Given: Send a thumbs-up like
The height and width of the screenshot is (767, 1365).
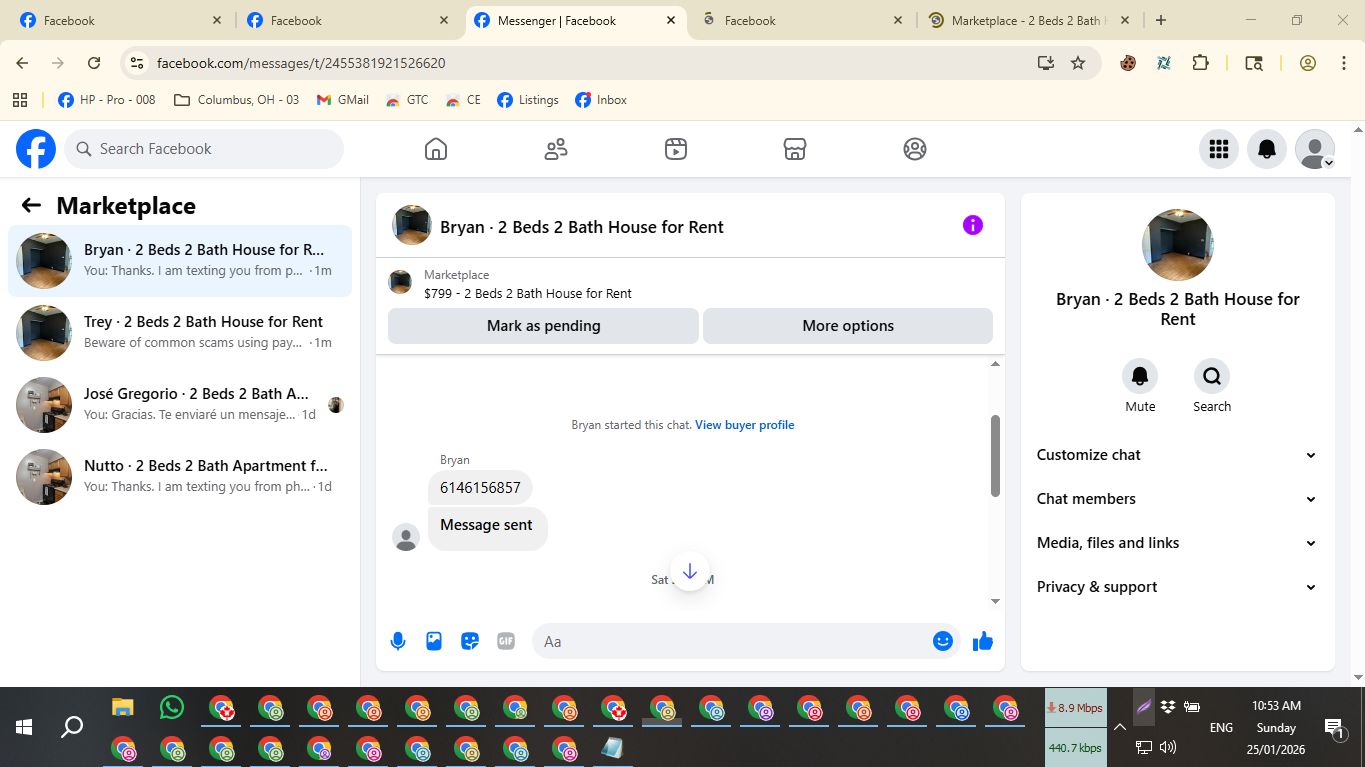Looking at the screenshot, I should click(983, 641).
